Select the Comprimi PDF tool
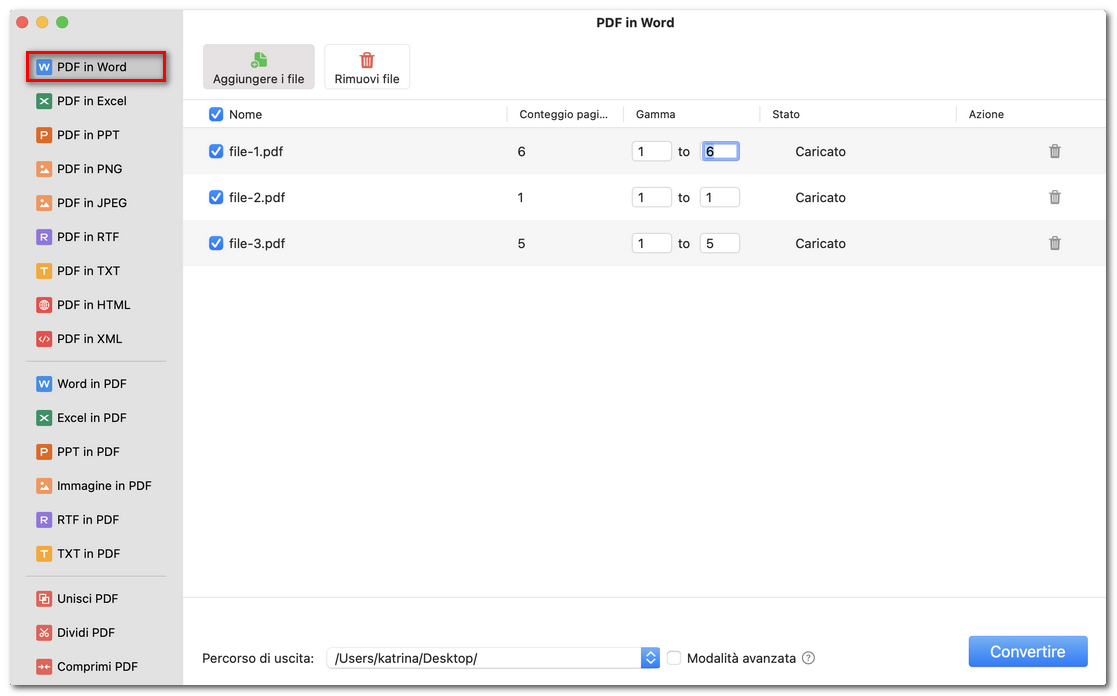Viewport: 1117px width, 696px height. (x=94, y=666)
